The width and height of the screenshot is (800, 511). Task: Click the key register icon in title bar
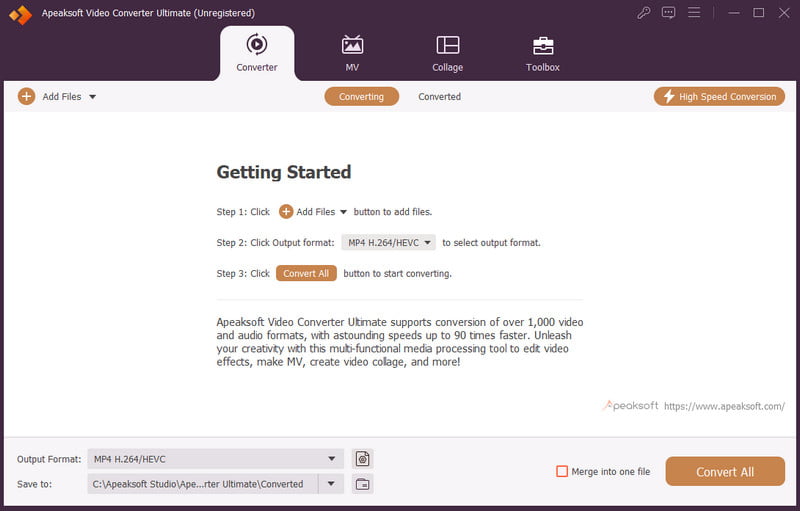(644, 13)
